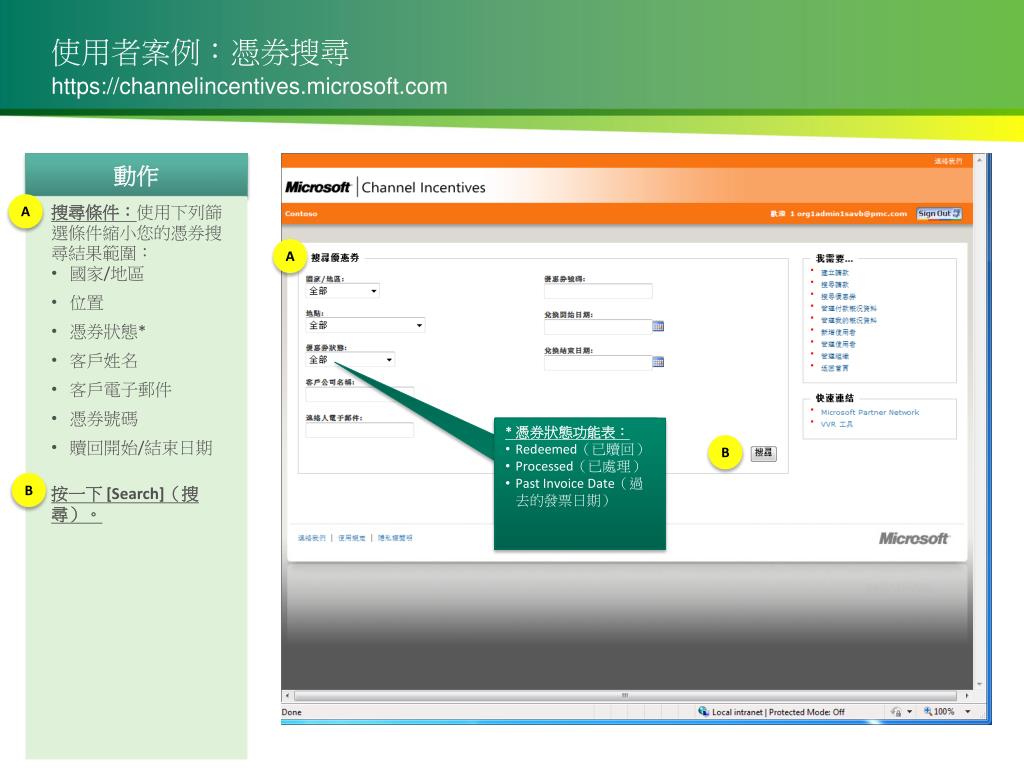Click the 按一下 [Search]（搜尋）instruction text
Viewport: 1024px width, 768px height.
coord(125,504)
